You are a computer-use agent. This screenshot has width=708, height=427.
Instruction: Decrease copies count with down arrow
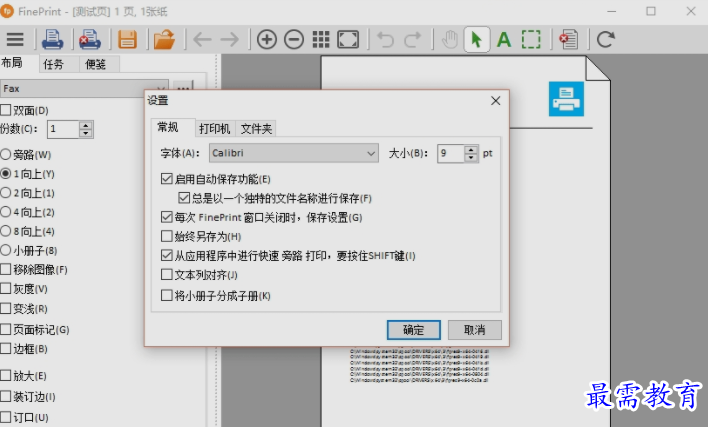(x=86, y=134)
